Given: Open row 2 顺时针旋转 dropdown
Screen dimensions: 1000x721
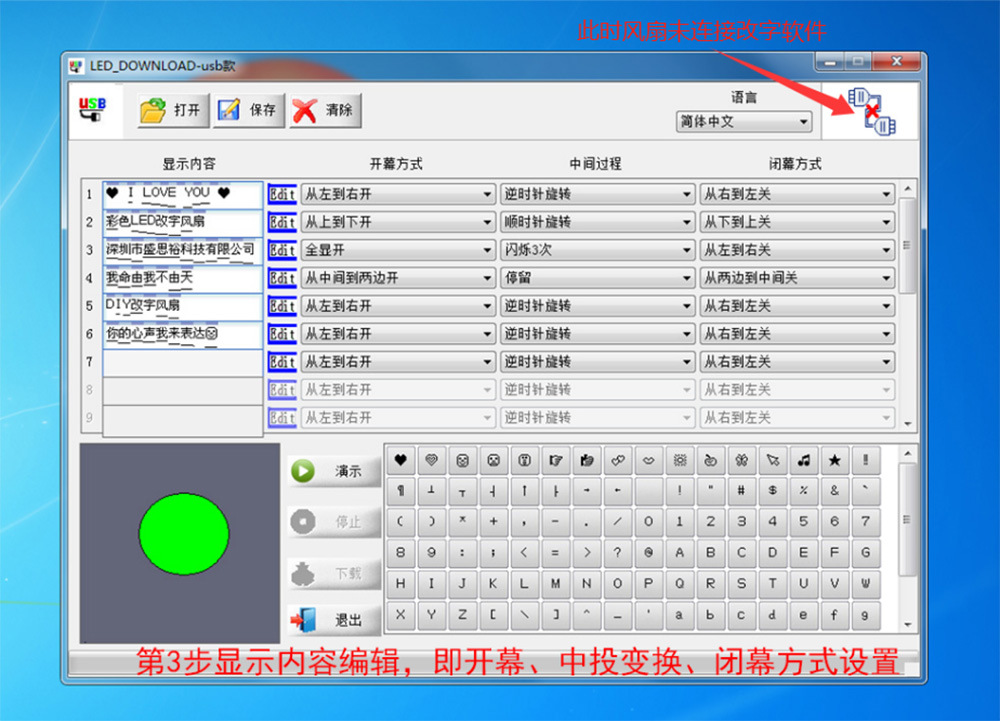Looking at the screenshot, I should tap(598, 222).
